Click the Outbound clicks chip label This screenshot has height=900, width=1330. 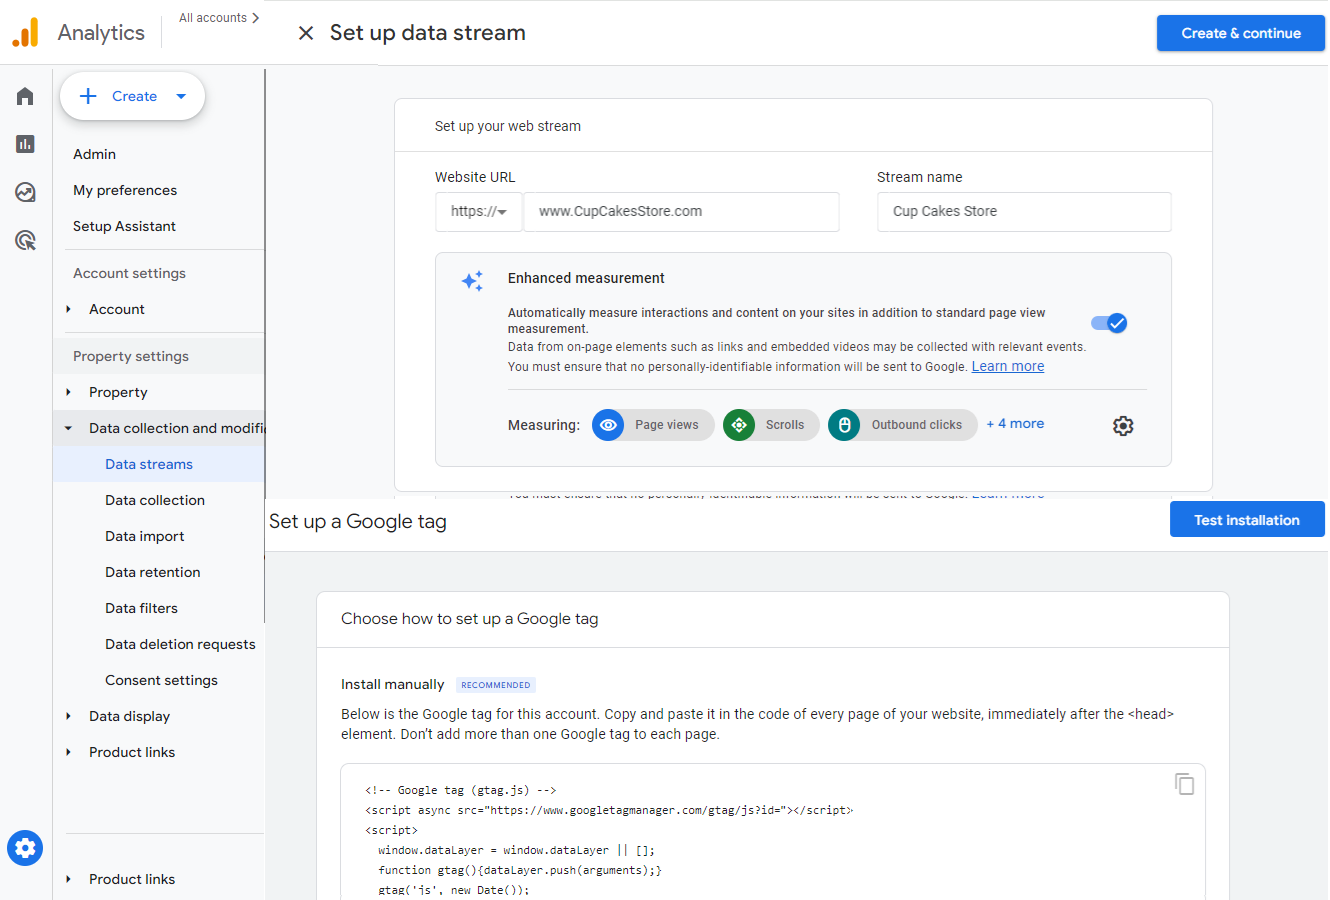click(917, 425)
